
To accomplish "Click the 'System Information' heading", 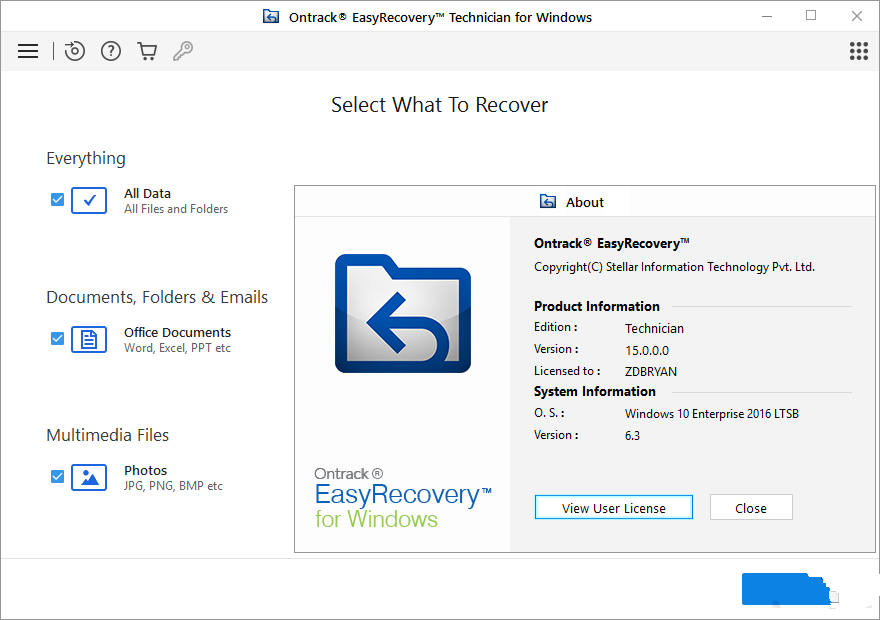I will 595,391.
